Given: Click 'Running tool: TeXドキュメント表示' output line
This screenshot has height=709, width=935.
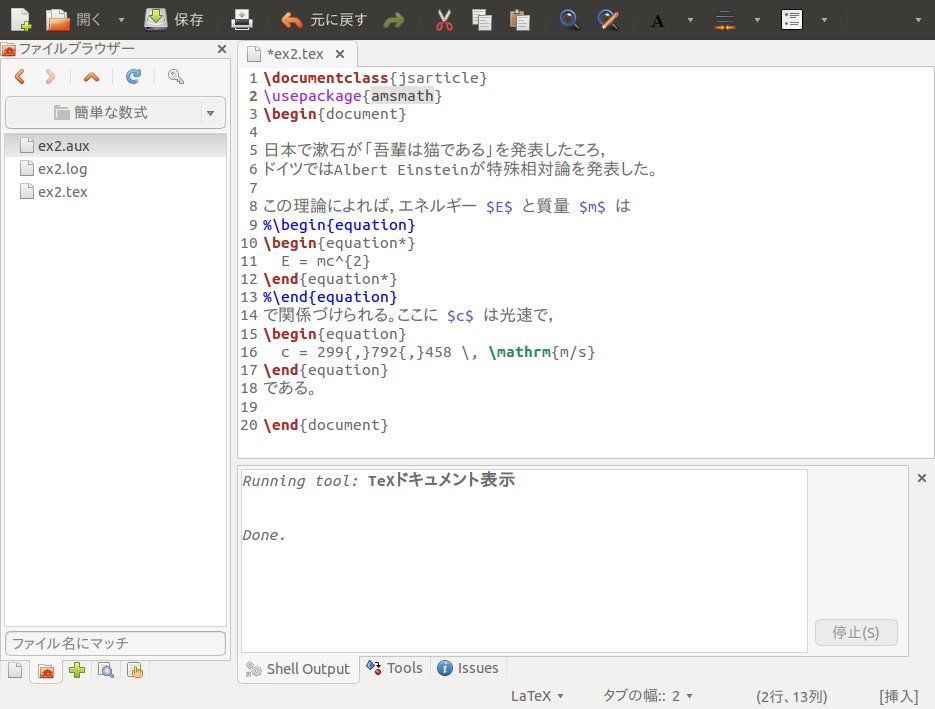Looking at the screenshot, I should (x=378, y=481).
